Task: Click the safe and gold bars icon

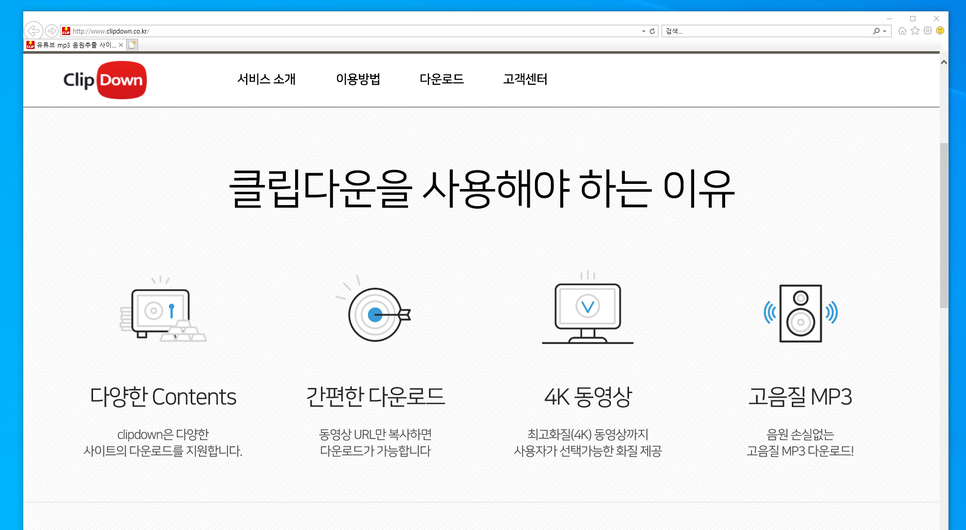Action: (x=163, y=310)
